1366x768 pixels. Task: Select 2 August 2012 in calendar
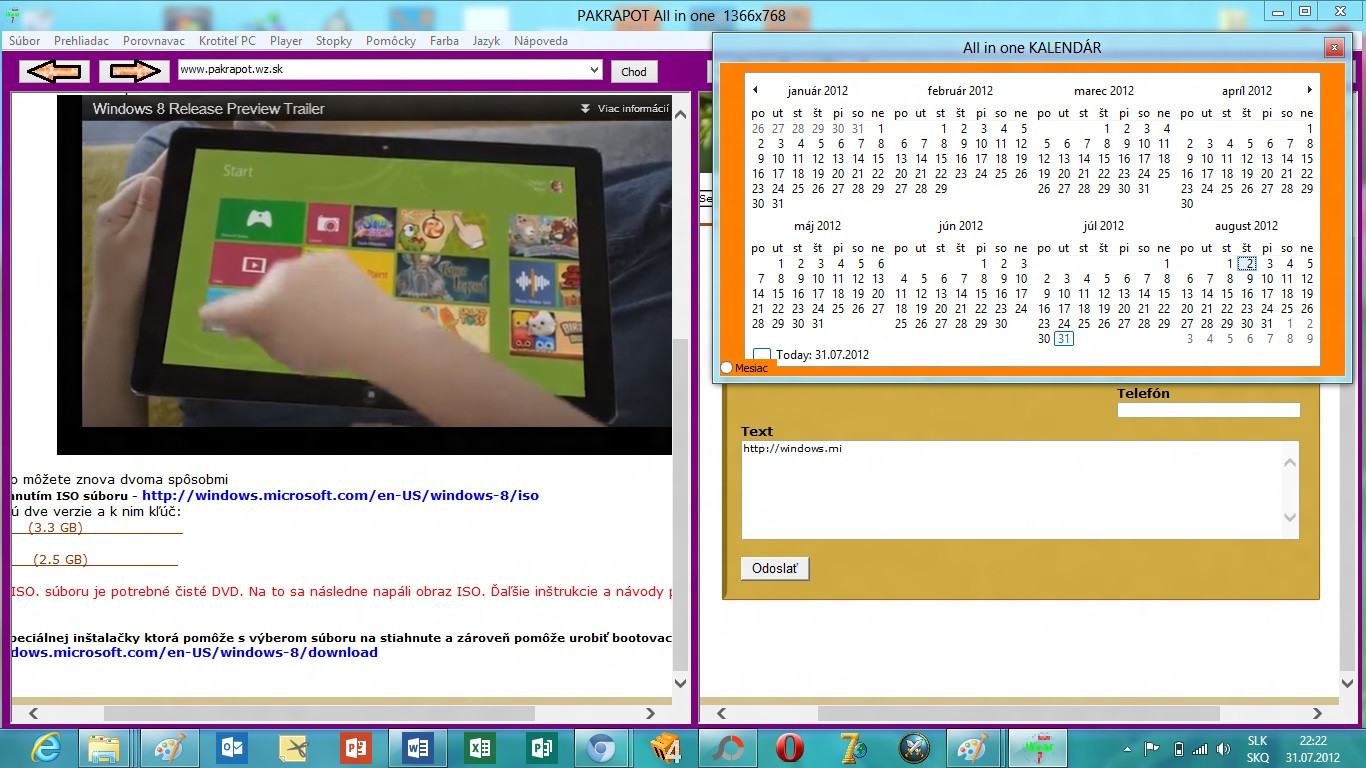1247,264
